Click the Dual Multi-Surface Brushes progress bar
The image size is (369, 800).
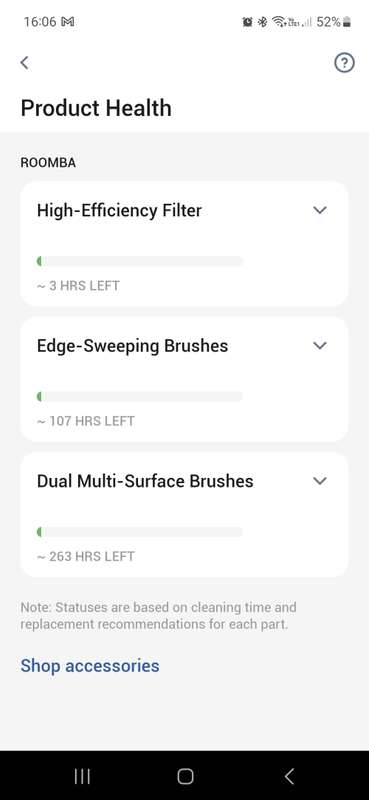(140, 532)
